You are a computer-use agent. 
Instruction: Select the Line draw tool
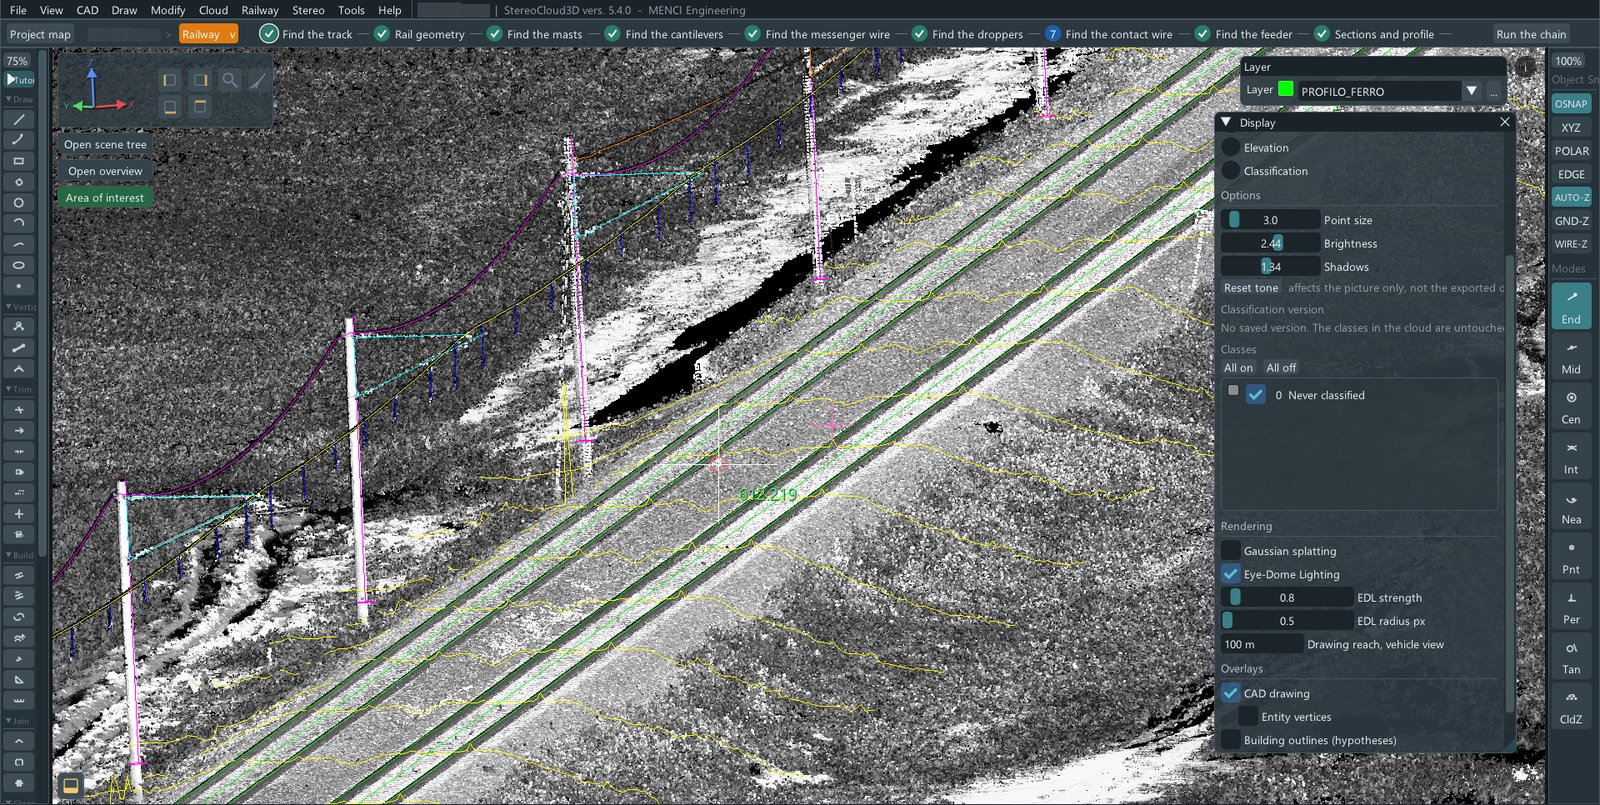tap(18, 119)
